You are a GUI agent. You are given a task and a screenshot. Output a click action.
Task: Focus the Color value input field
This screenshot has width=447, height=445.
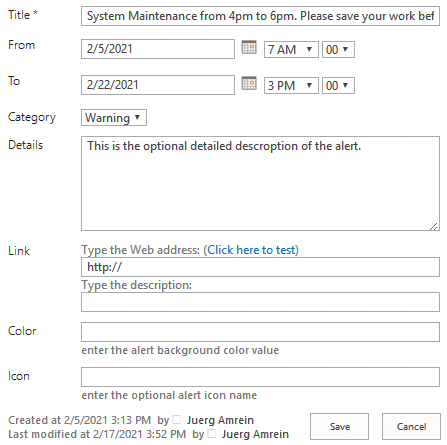click(260, 332)
